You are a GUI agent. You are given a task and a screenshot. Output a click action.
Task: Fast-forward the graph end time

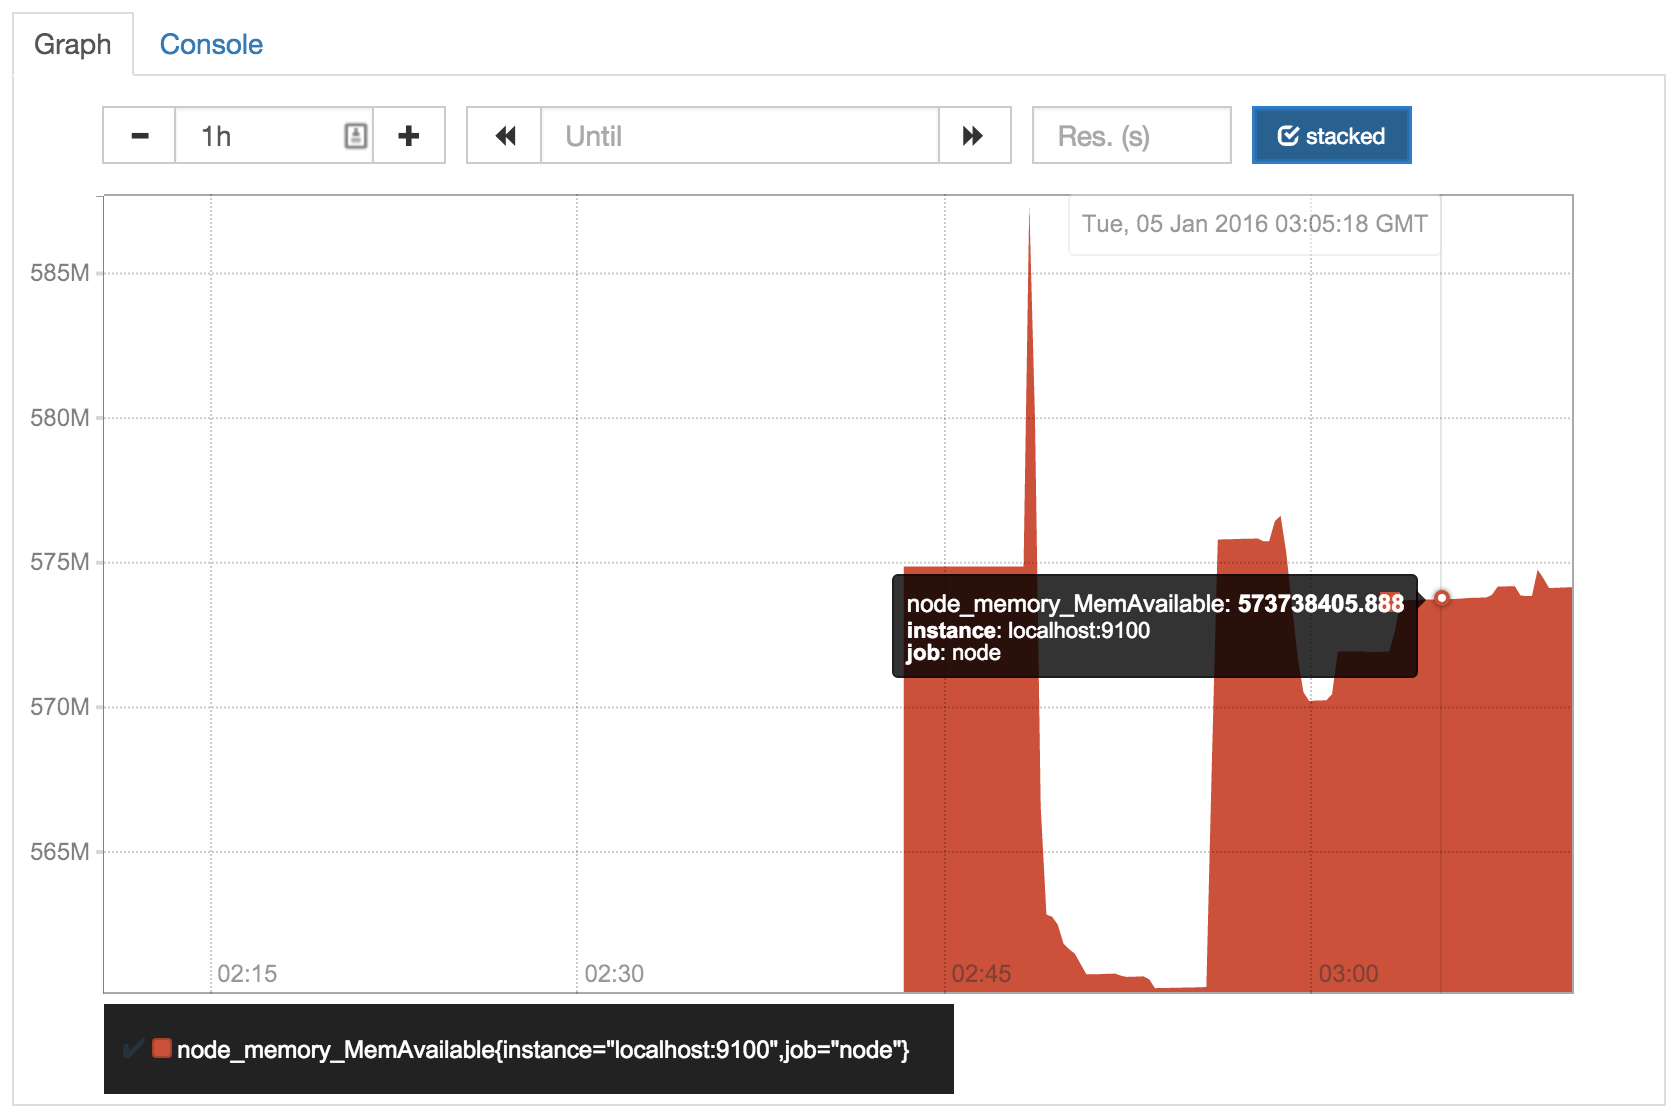(973, 136)
